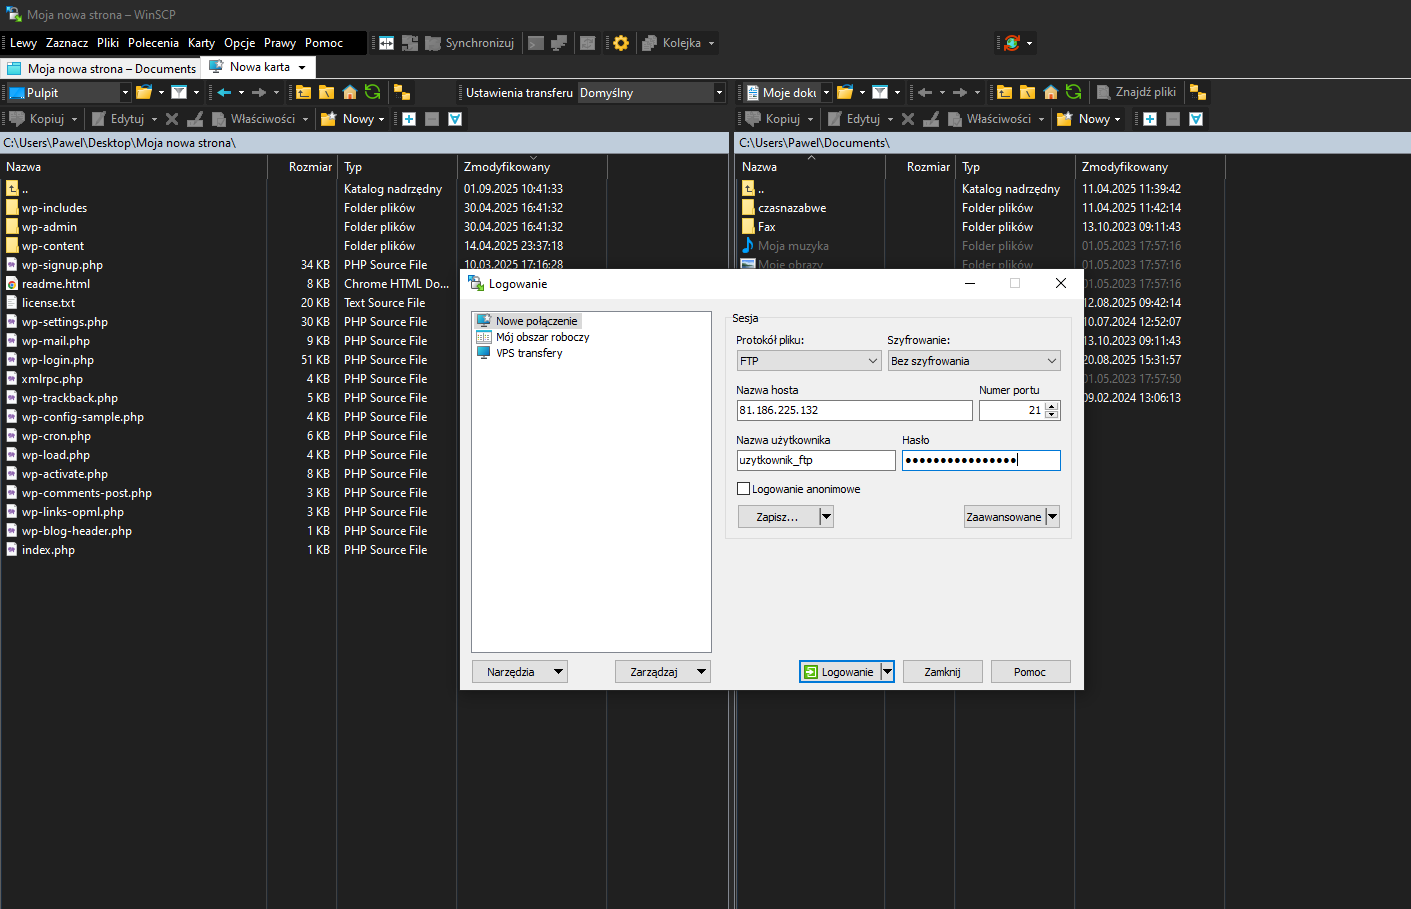
Task: Click unselect files minus icon in left panel
Action: (432, 119)
